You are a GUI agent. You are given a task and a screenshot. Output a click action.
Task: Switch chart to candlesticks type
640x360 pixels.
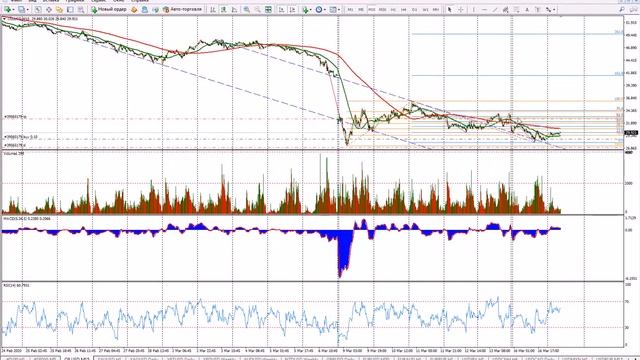pyautogui.click(x=223, y=9)
